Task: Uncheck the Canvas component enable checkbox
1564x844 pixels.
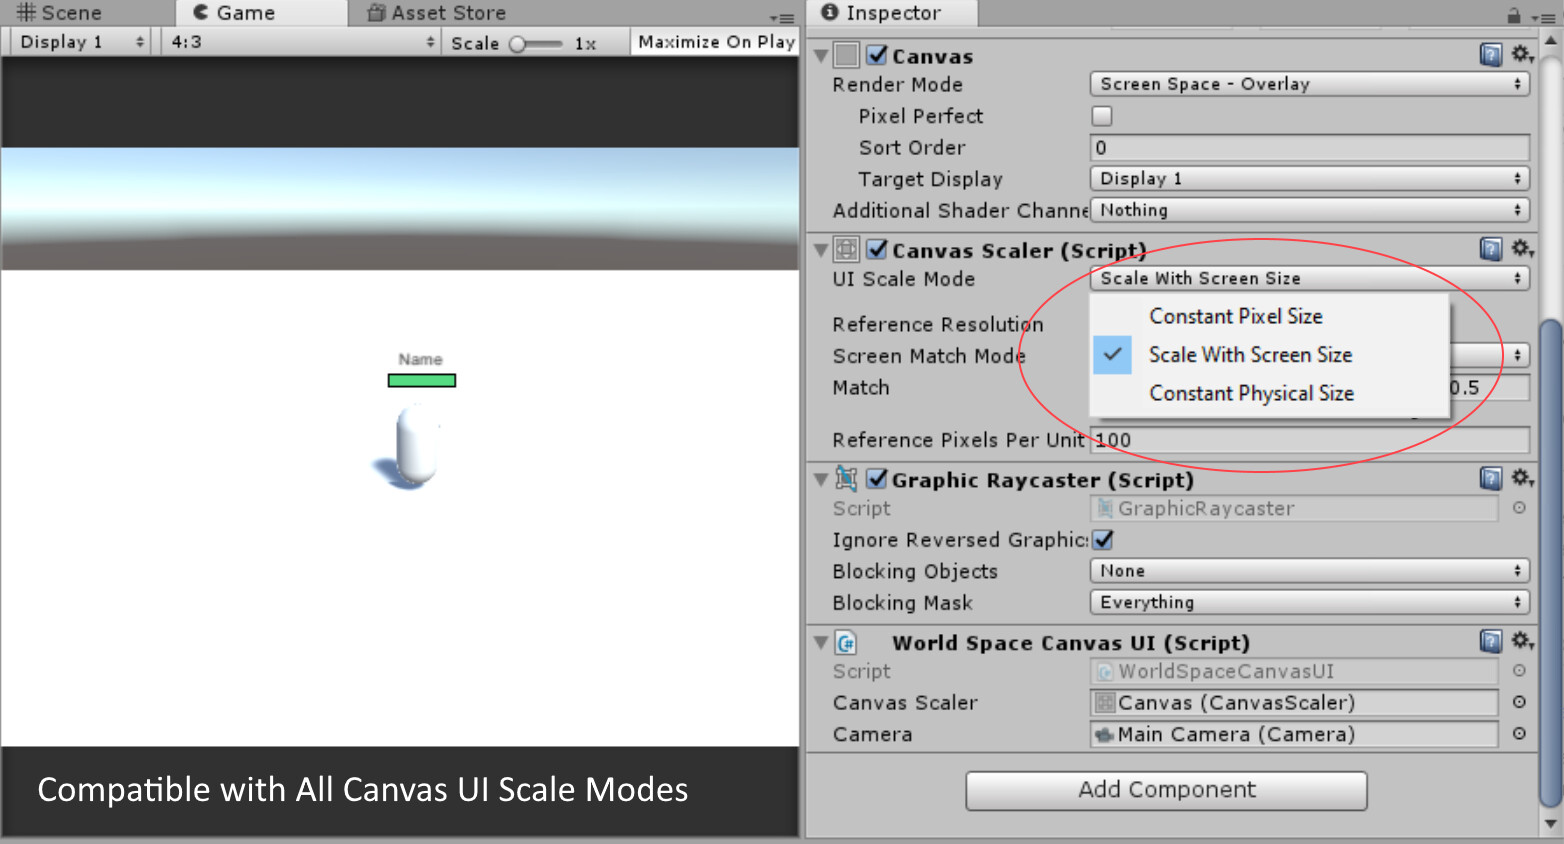Action: 877,55
